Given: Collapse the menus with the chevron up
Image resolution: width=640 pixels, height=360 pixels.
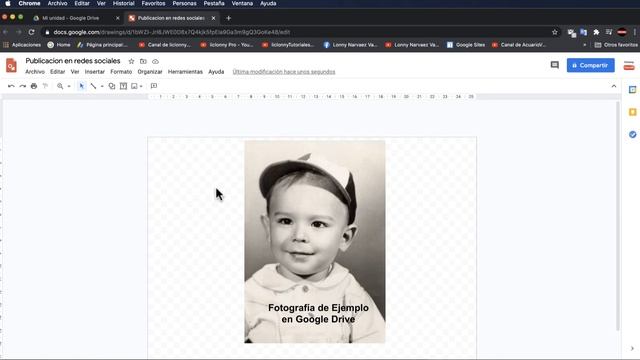Looking at the screenshot, I should point(614,86).
